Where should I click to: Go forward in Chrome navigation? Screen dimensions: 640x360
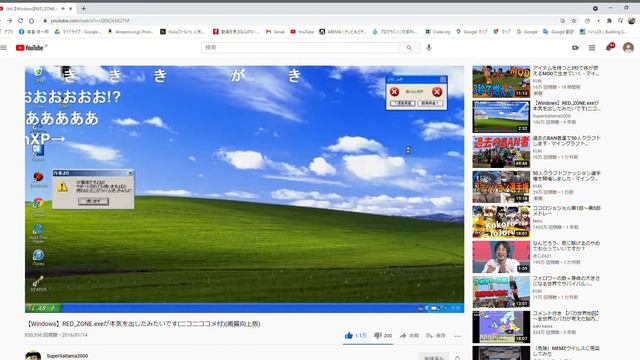pyautogui.click(x=9, y=20)
